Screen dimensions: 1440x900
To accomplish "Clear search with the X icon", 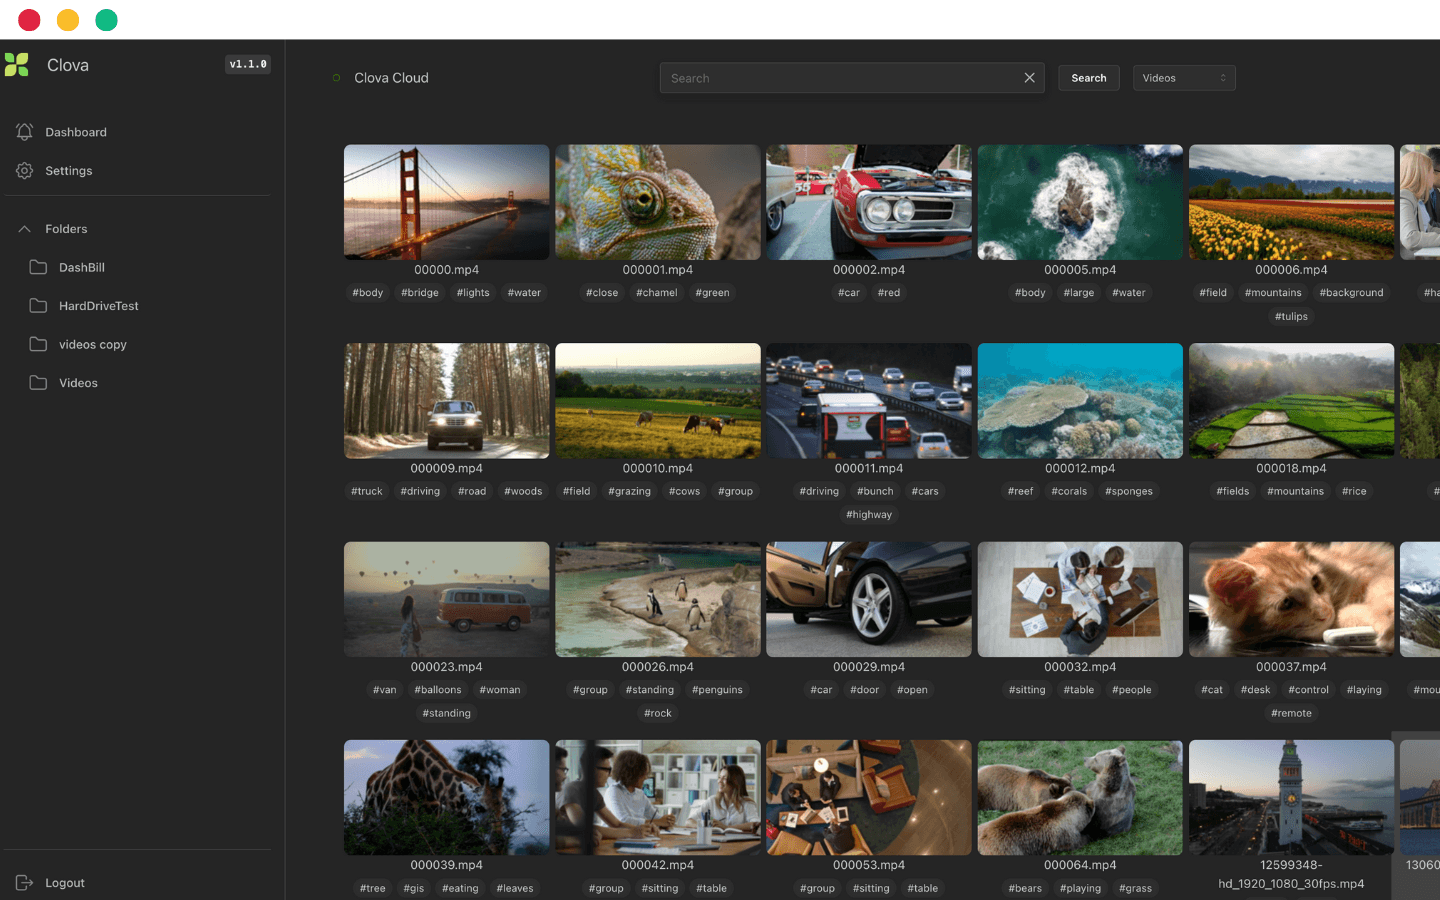I will pos(1029,78).
